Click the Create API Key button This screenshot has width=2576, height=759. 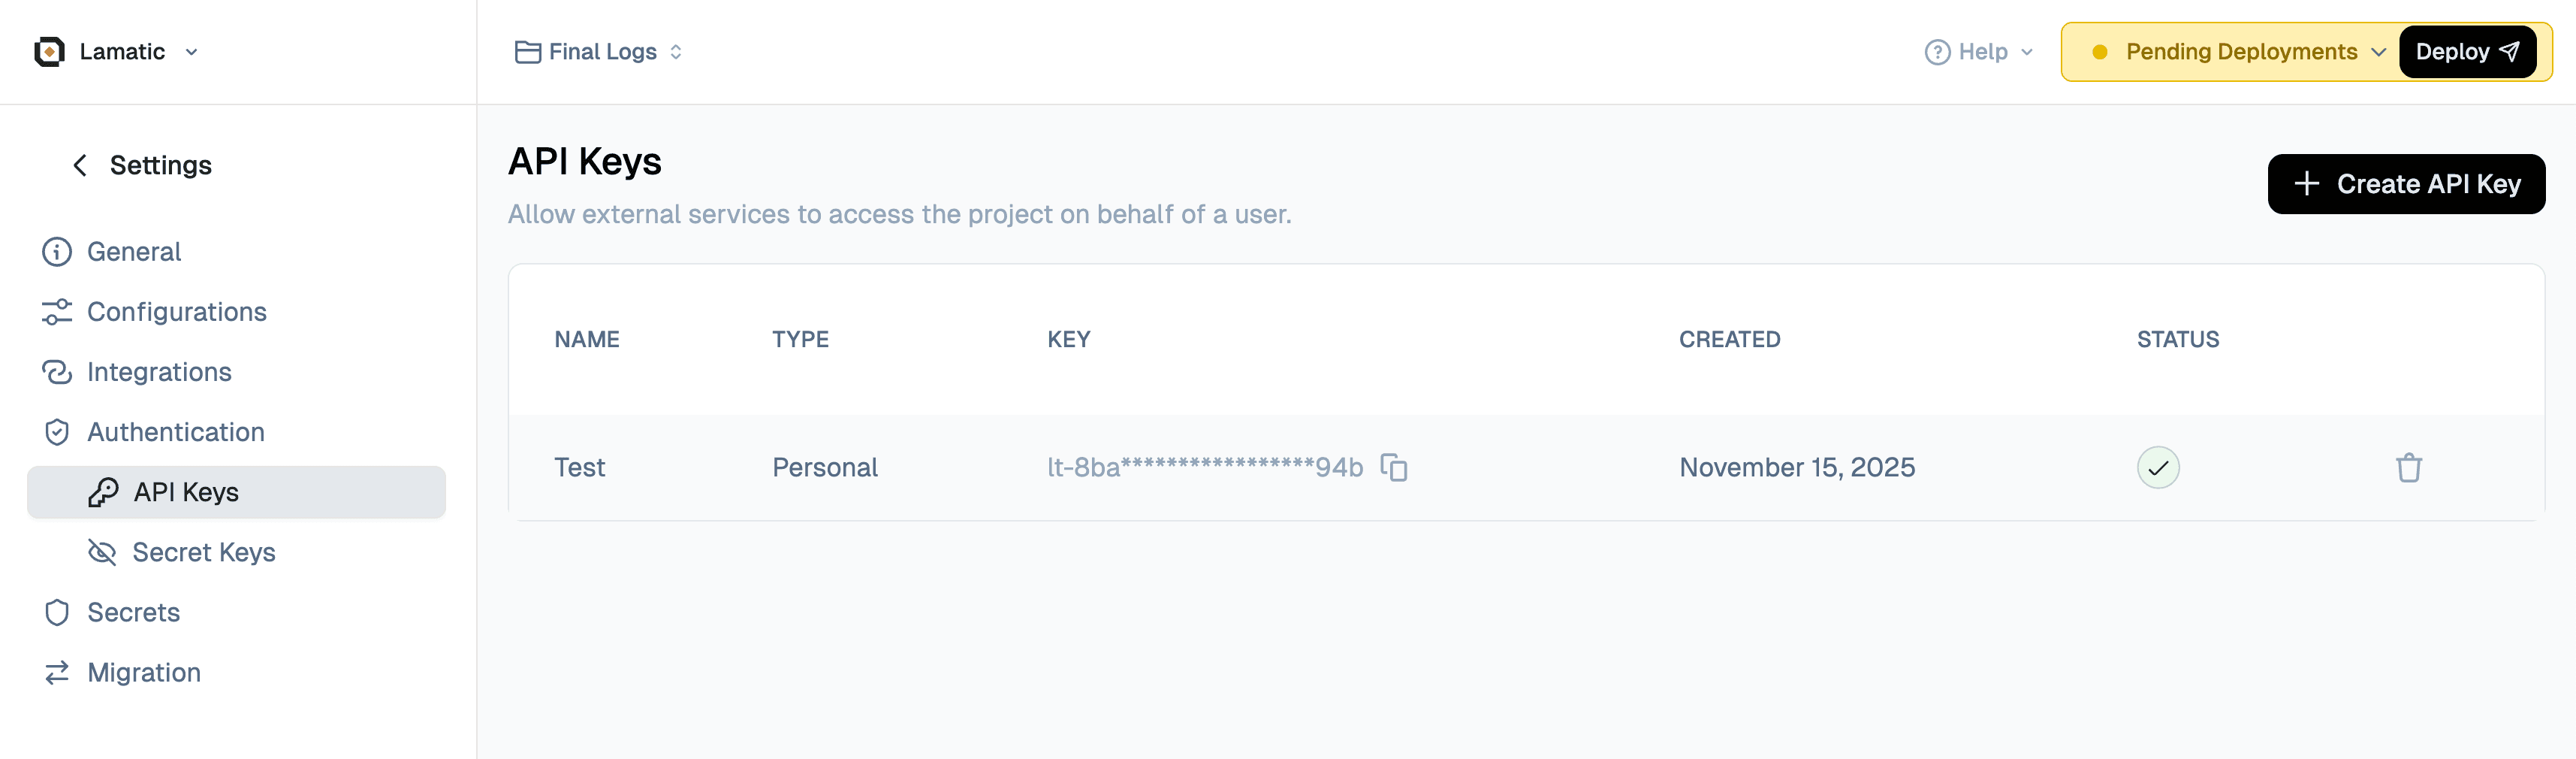pos(2405,184)
